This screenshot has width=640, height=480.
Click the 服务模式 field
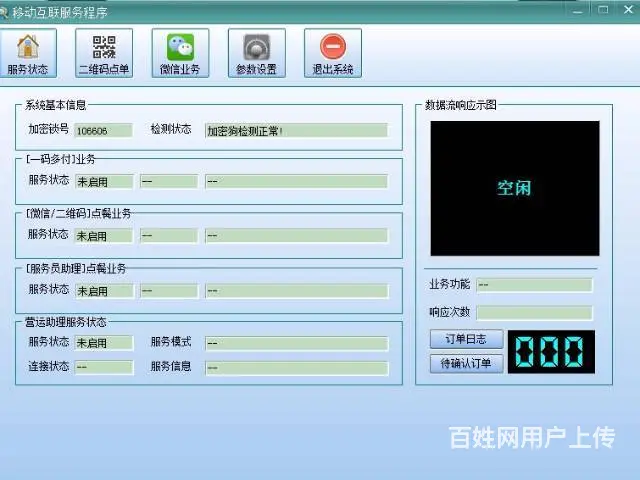296,343
